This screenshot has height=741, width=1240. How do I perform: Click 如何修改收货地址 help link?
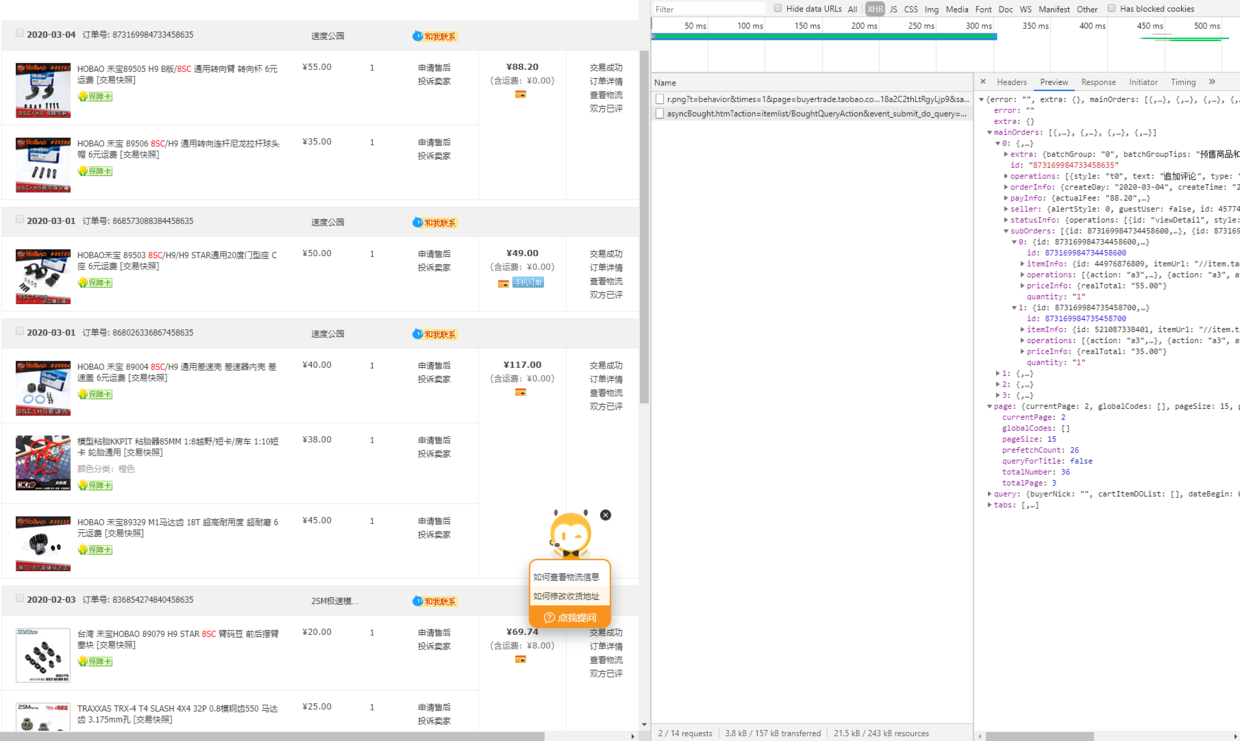(x=566, y=596)
